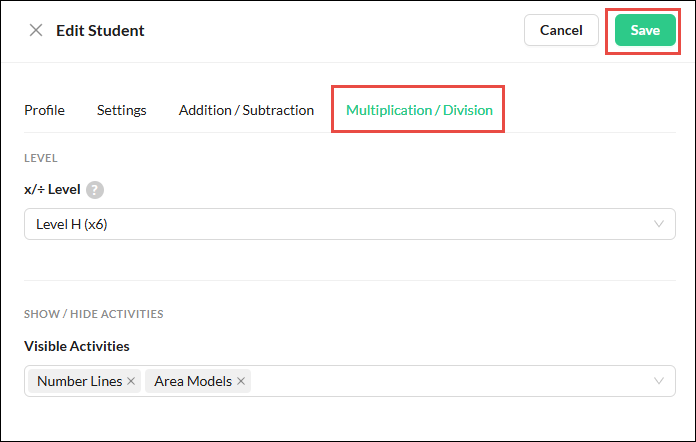Click the Number Lines tag label
The image size is (696, 442).
coord(79,381)
